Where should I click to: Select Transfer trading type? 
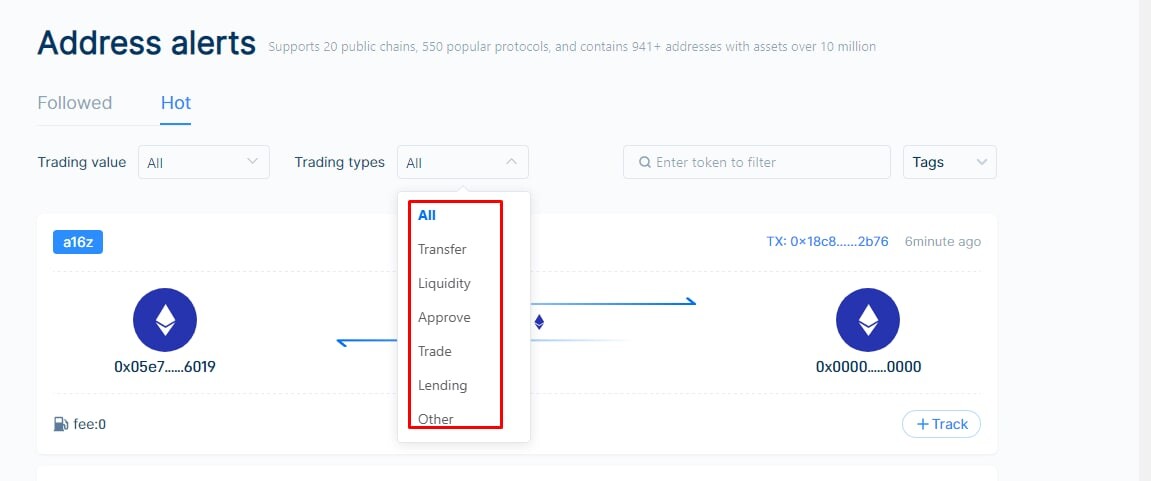442,249
